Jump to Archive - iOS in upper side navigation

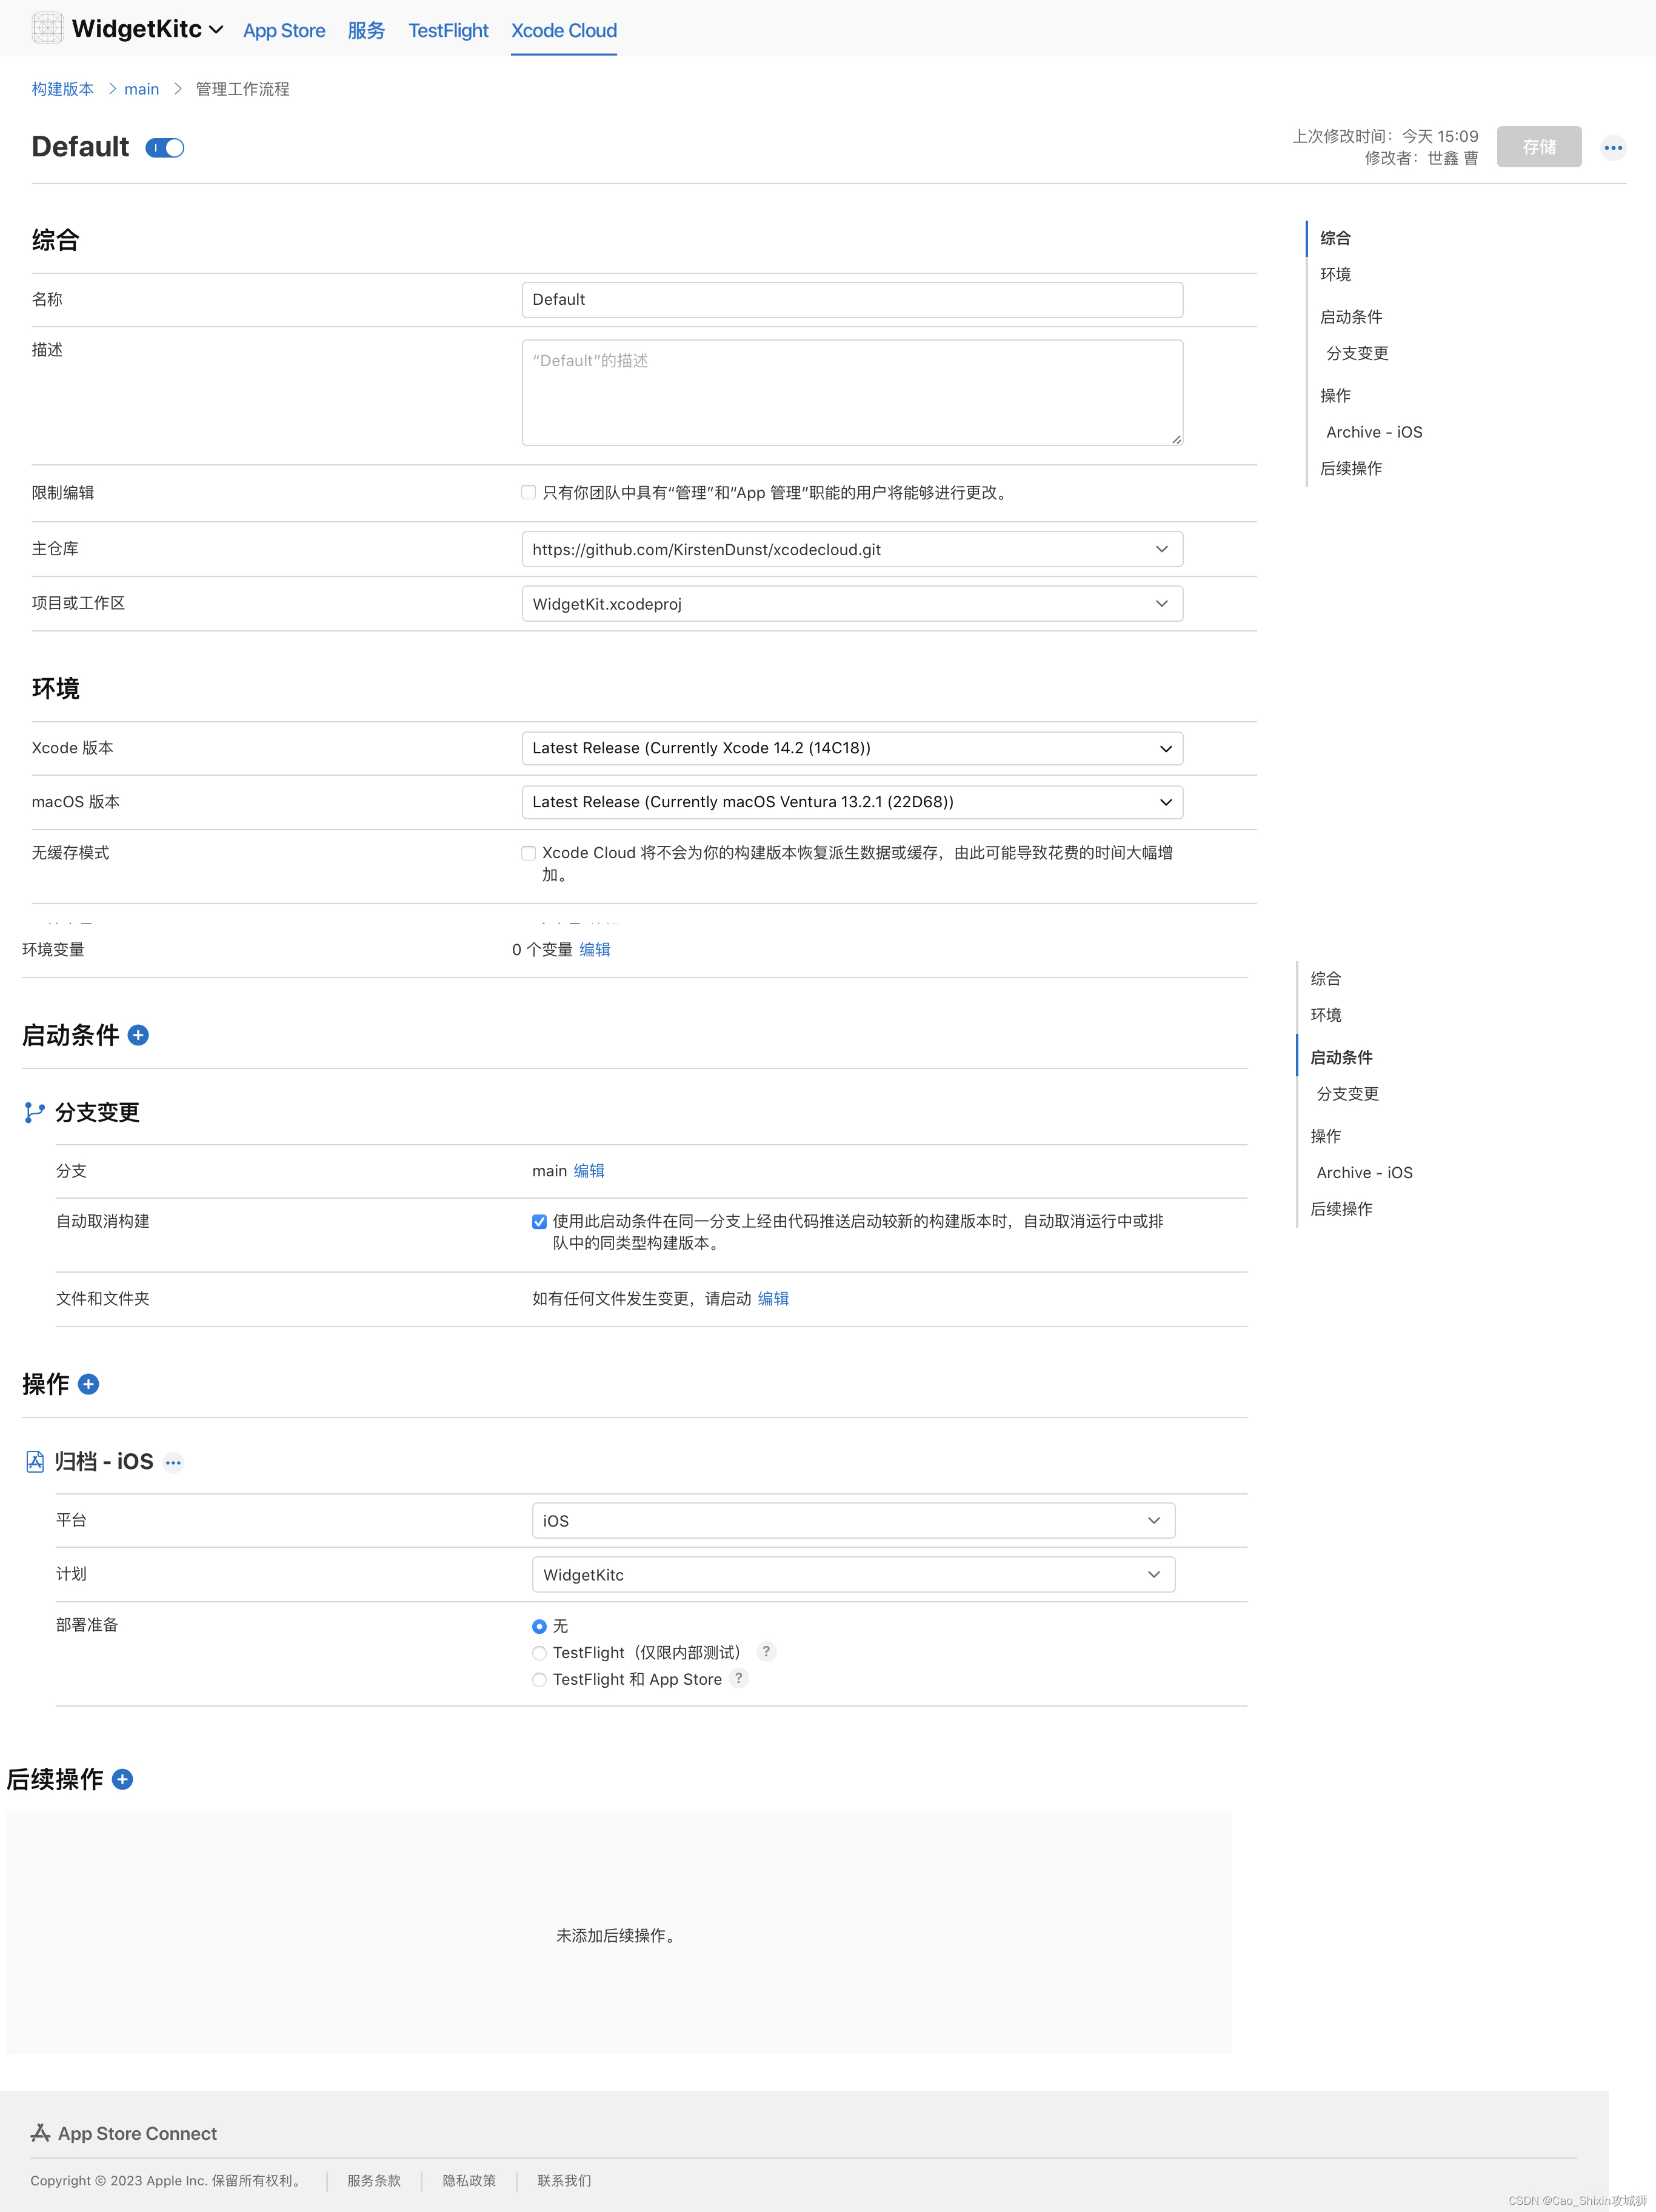coord(1374,432)
